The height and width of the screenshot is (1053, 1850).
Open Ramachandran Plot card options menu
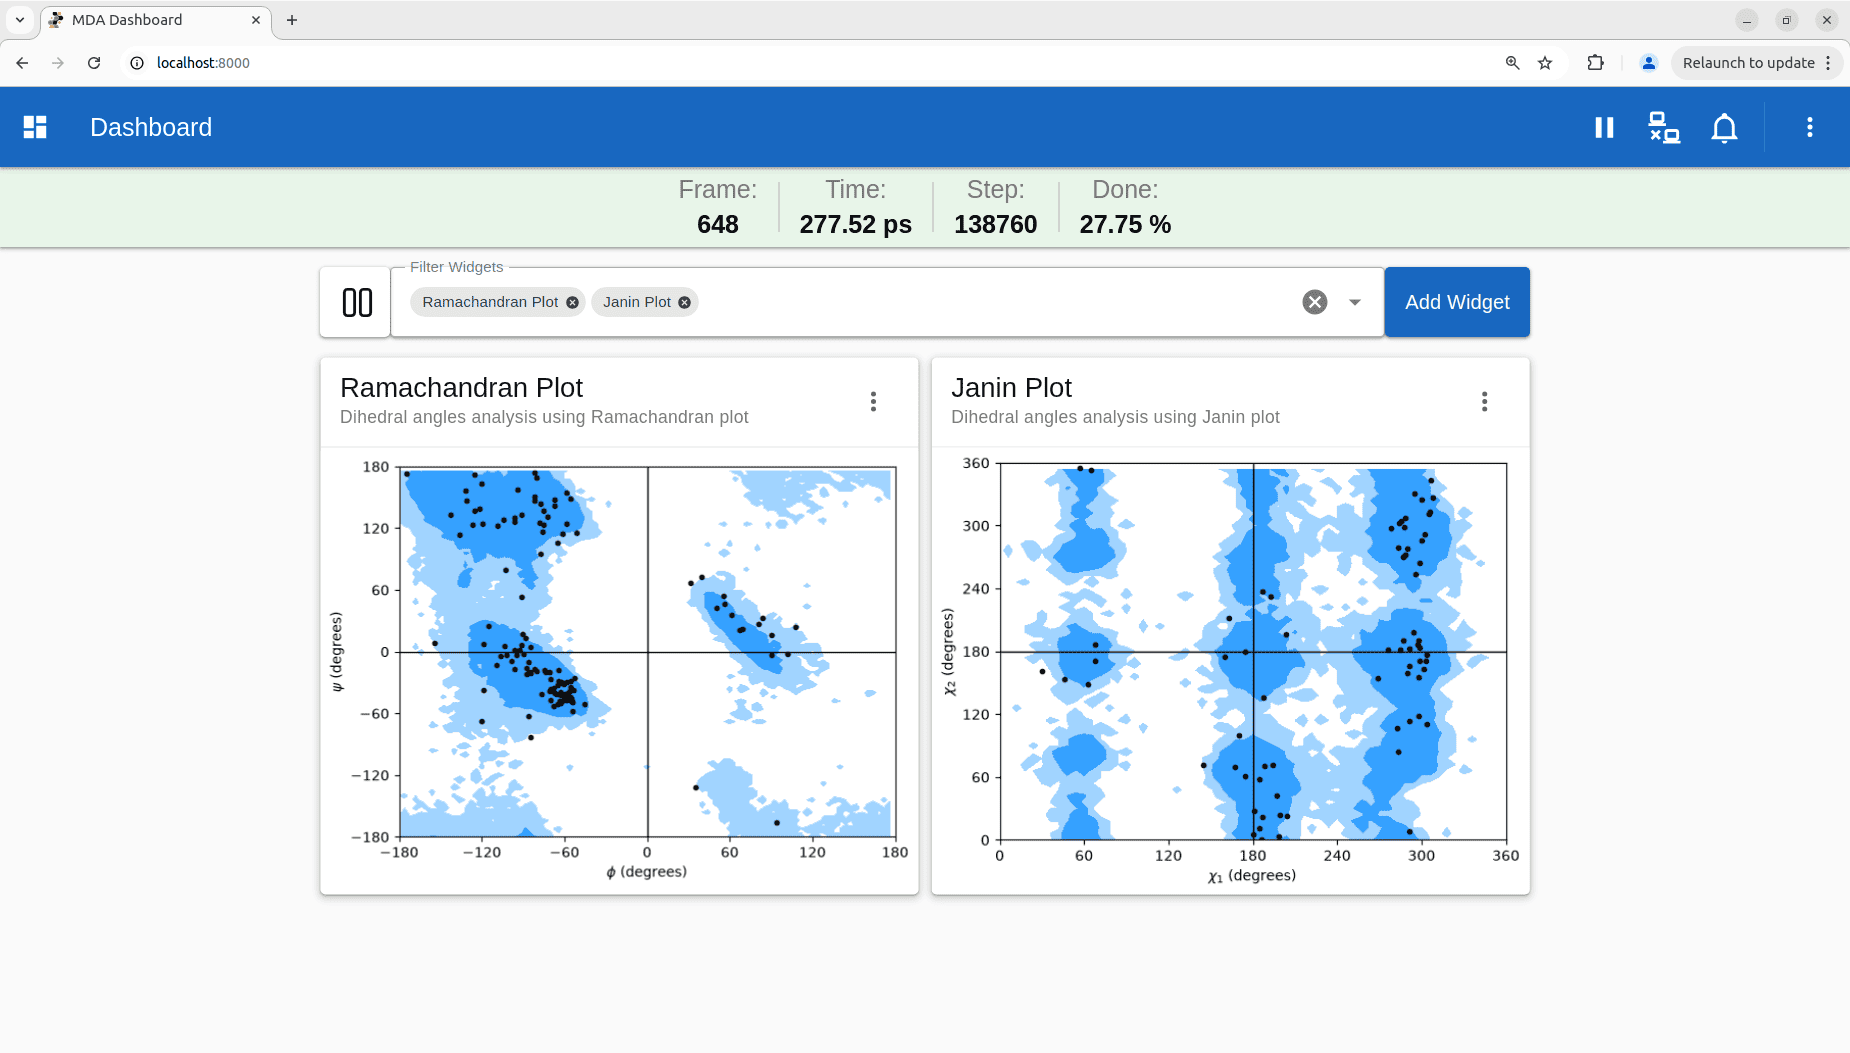point(873,401)
